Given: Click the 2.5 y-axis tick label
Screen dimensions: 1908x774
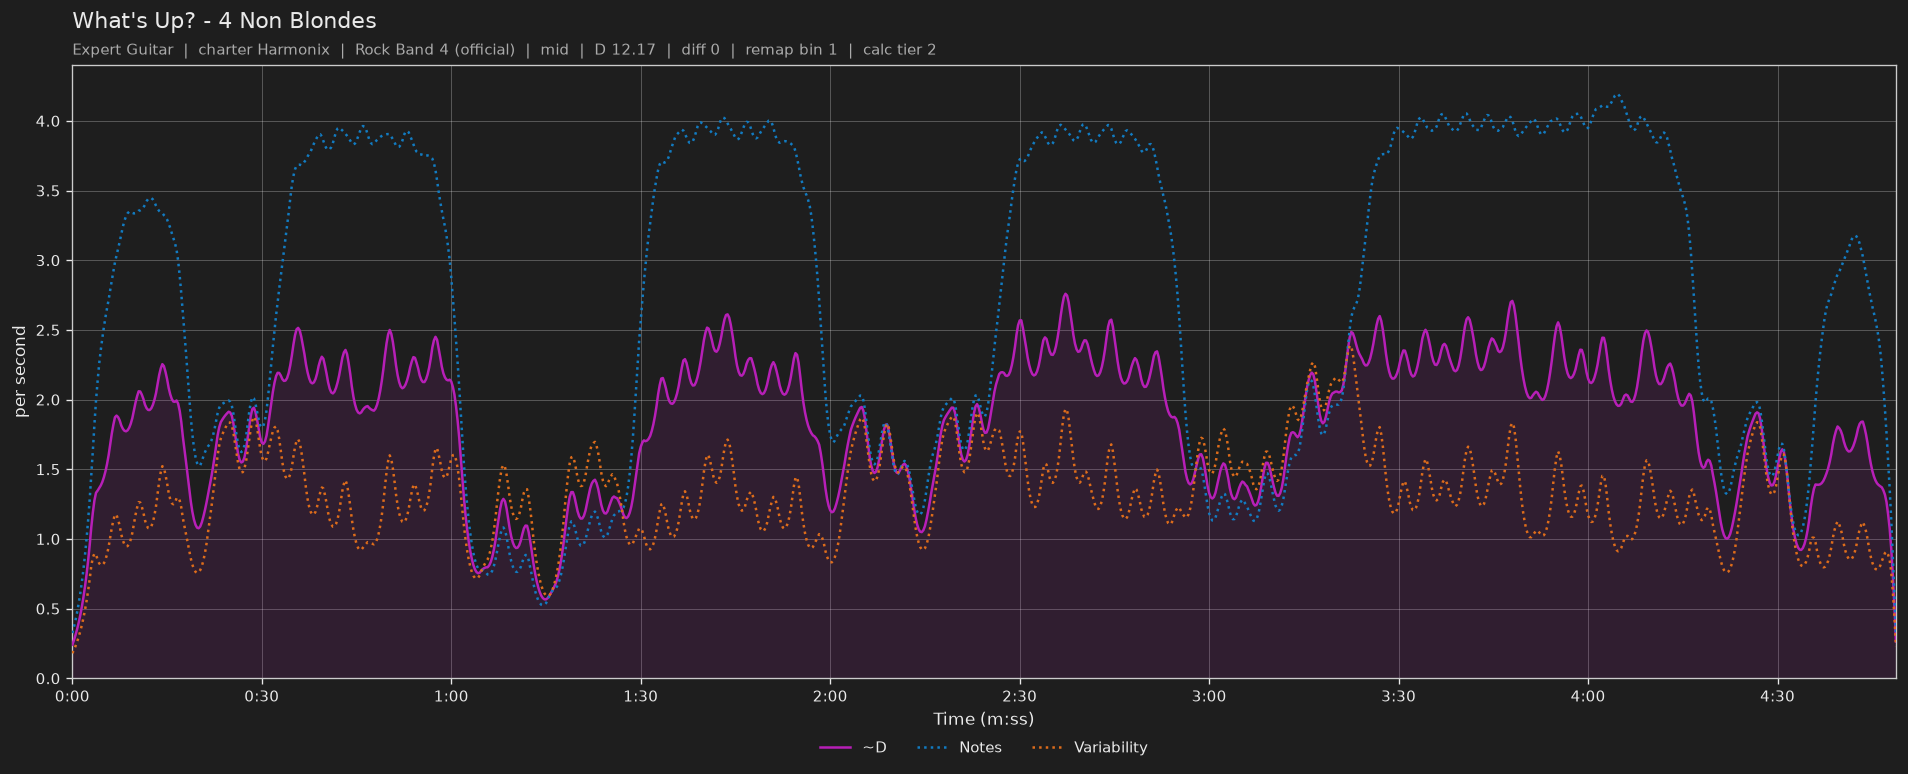Looking at the screenshot, I should click(x=48, y=331).
